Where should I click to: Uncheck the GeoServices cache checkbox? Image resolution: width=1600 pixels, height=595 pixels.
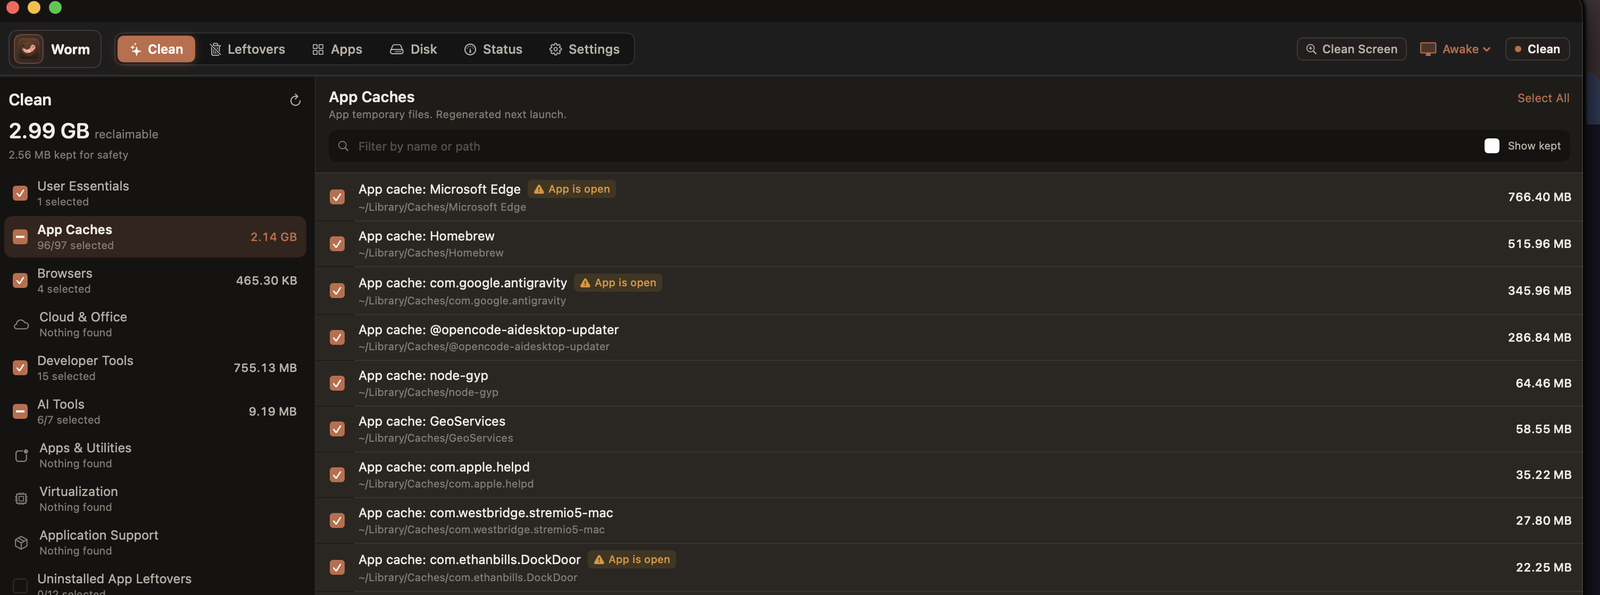coord(337,429)
